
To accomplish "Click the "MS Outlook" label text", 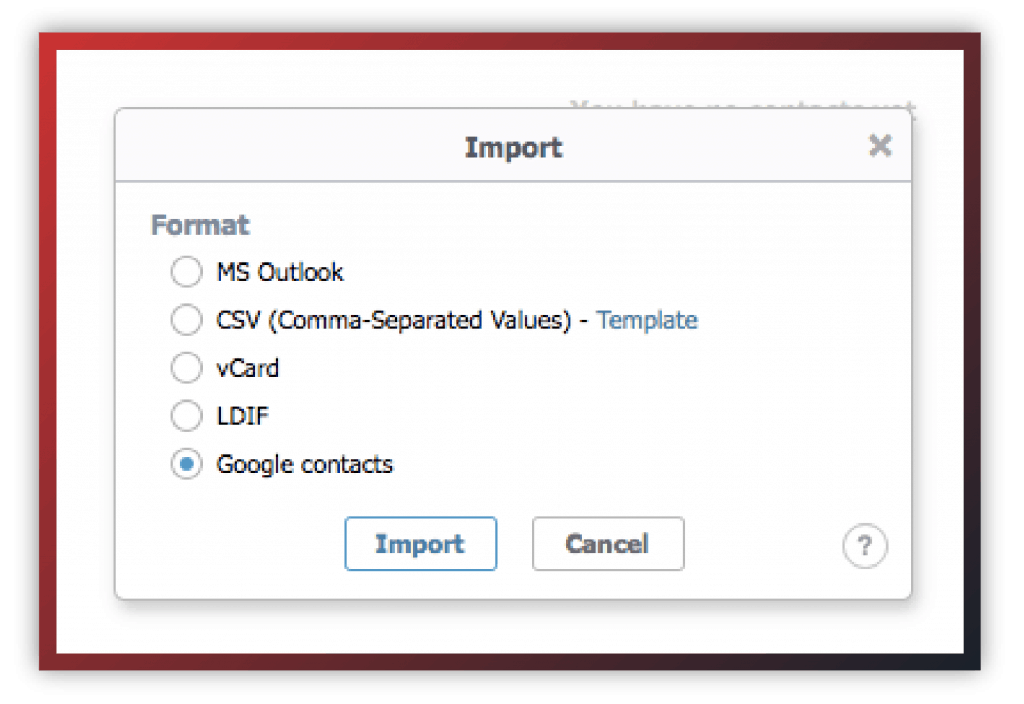I will tap(280, 272).
